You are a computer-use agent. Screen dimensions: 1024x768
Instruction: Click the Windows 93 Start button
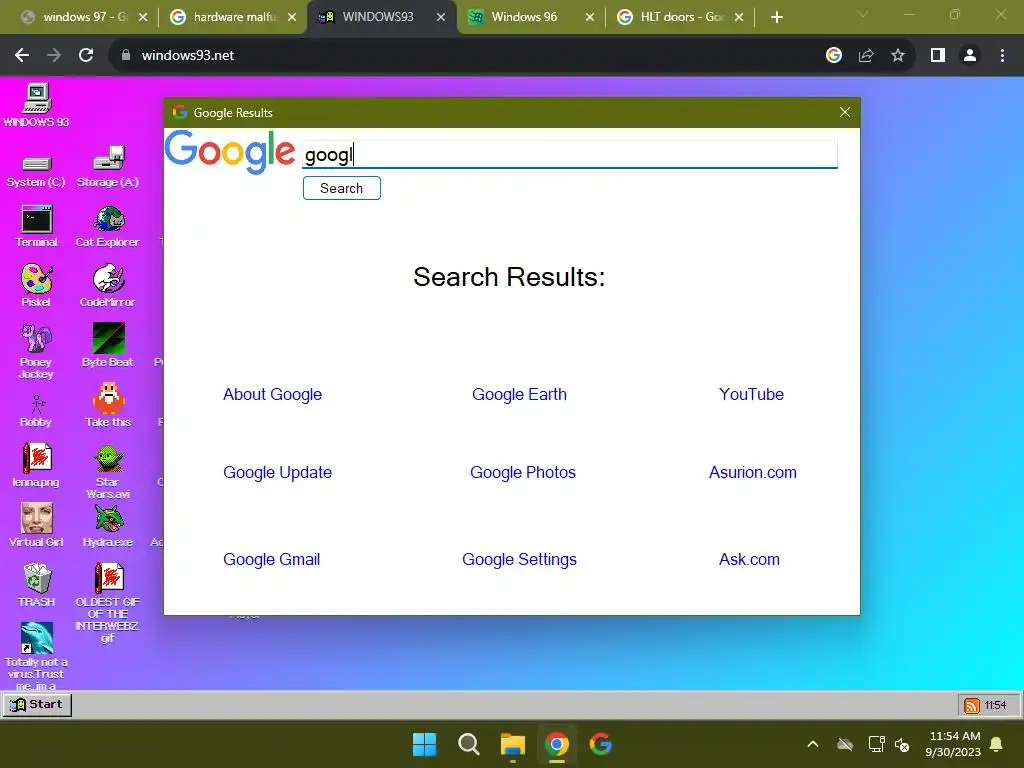coord(37,705)
